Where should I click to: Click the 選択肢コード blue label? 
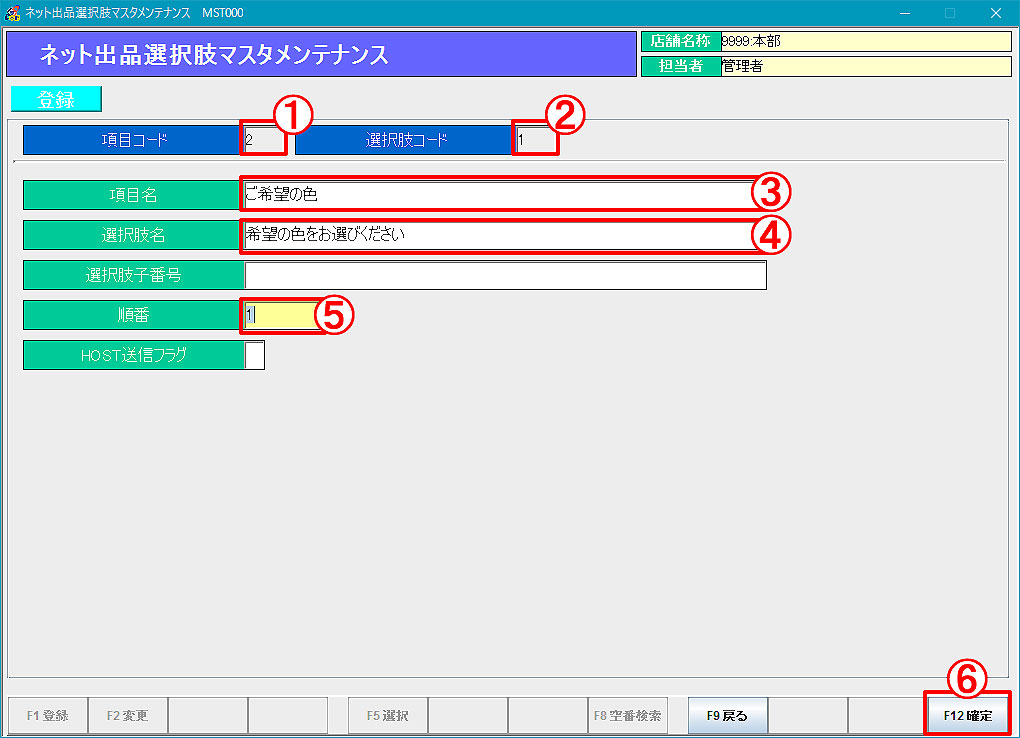click(x=405, y=139)
